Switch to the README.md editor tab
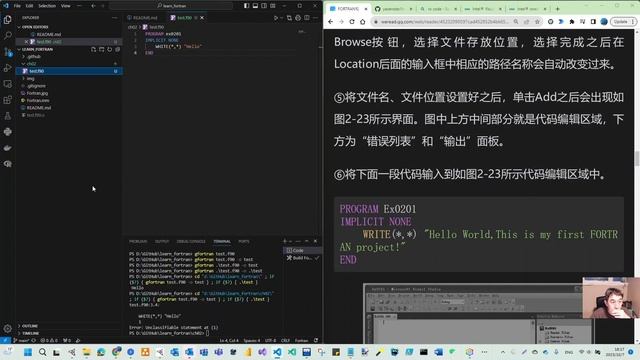 pyautogui.click(x=145, y=18)
